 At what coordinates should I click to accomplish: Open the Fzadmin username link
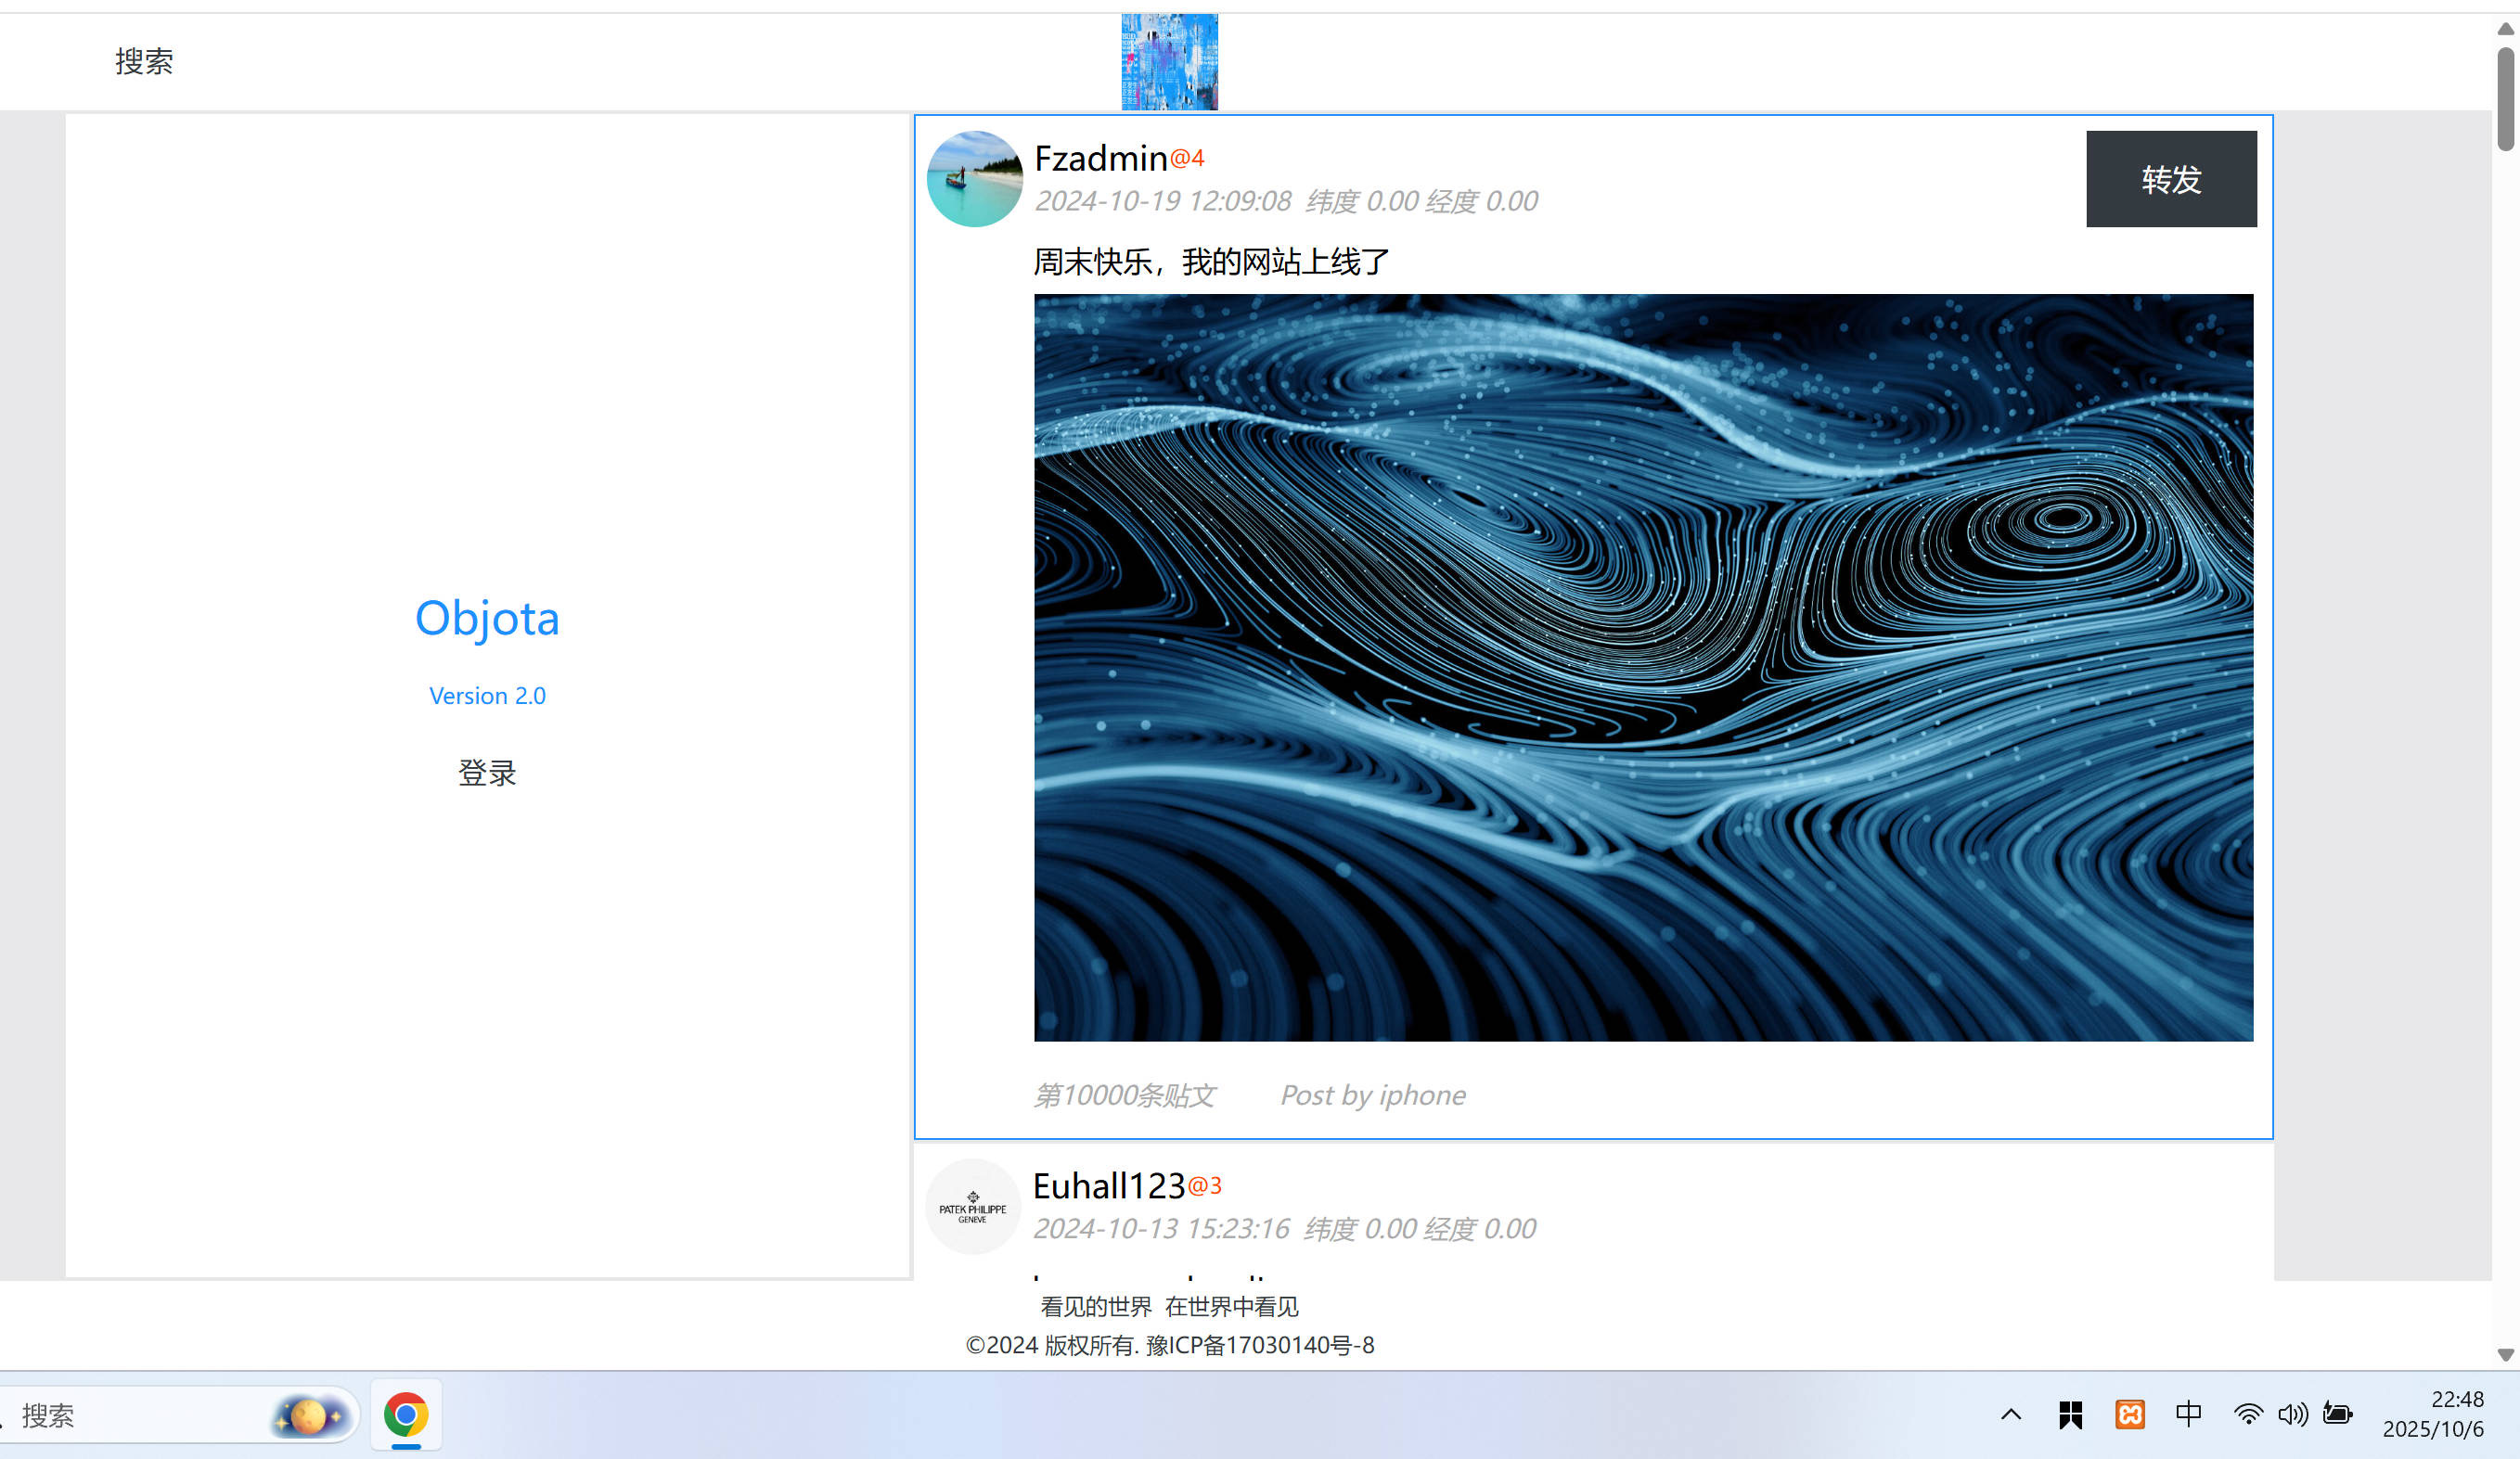click(x=1100, y=159)
